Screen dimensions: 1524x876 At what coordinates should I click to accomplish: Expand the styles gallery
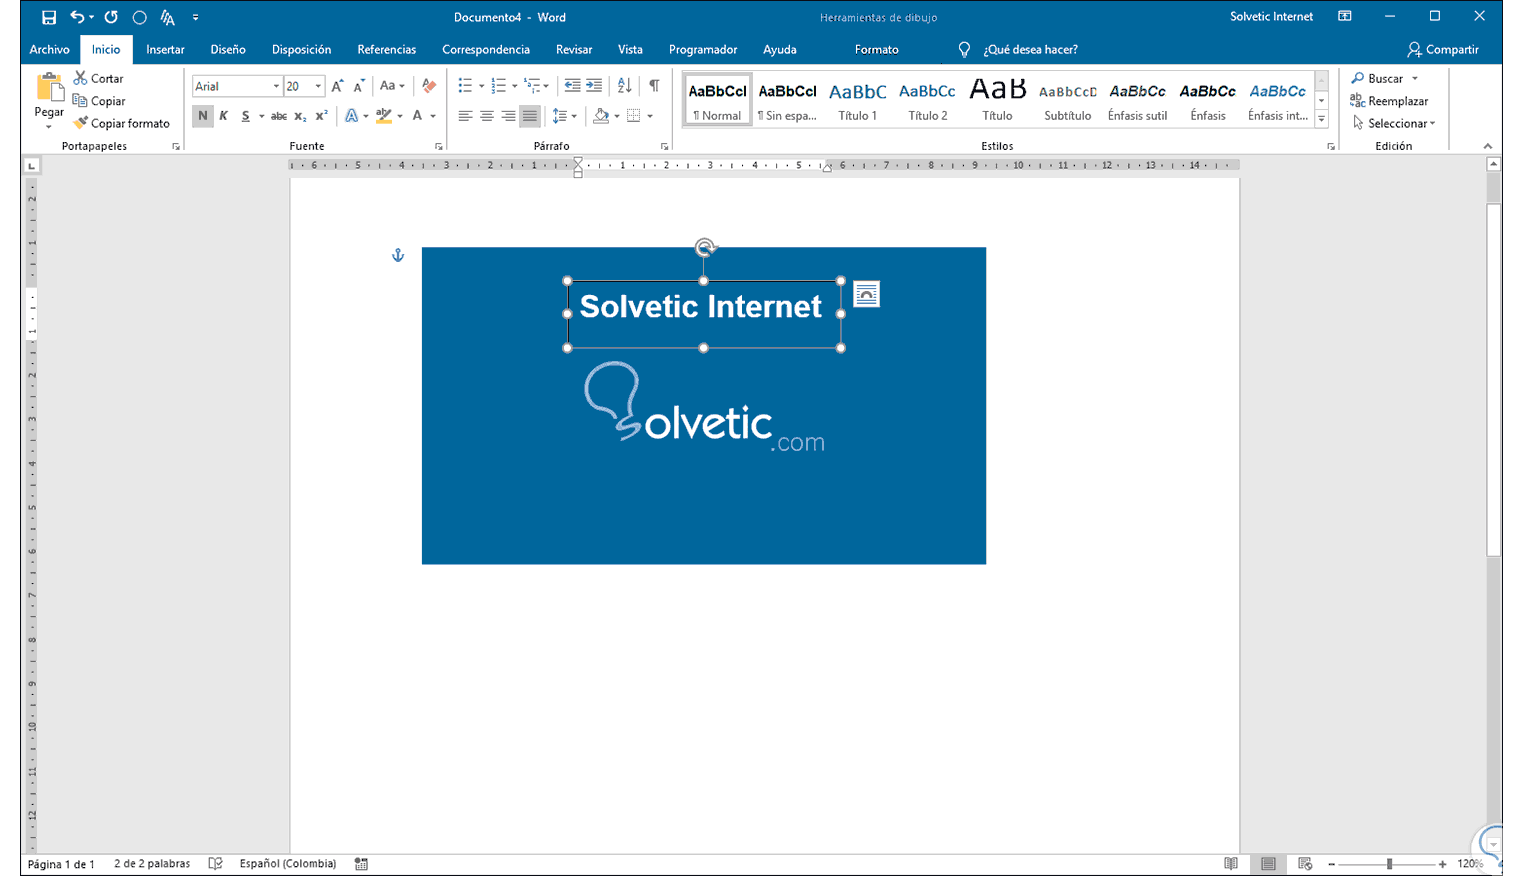1321,119
